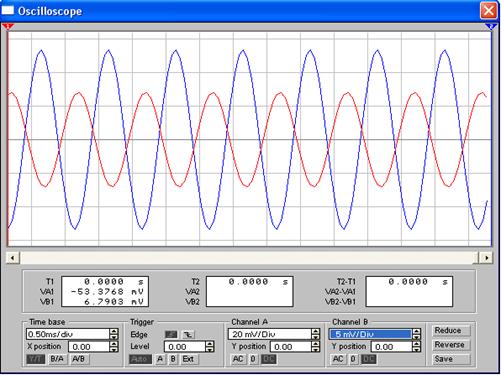Image resolution: width=501 pixels, height=375 pixels.
Task: Click the left scroll arrow below the graph
Action: [x=13, y=258]
